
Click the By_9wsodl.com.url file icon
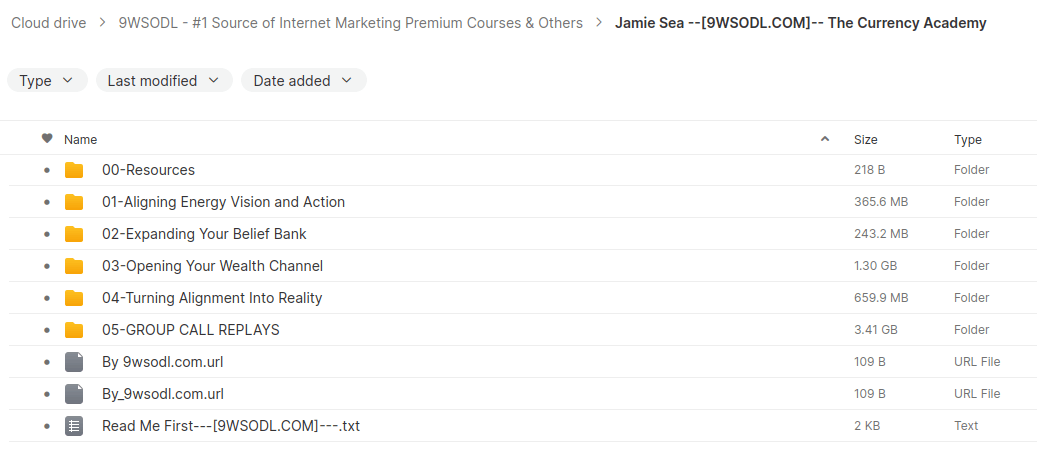(74, 394)
